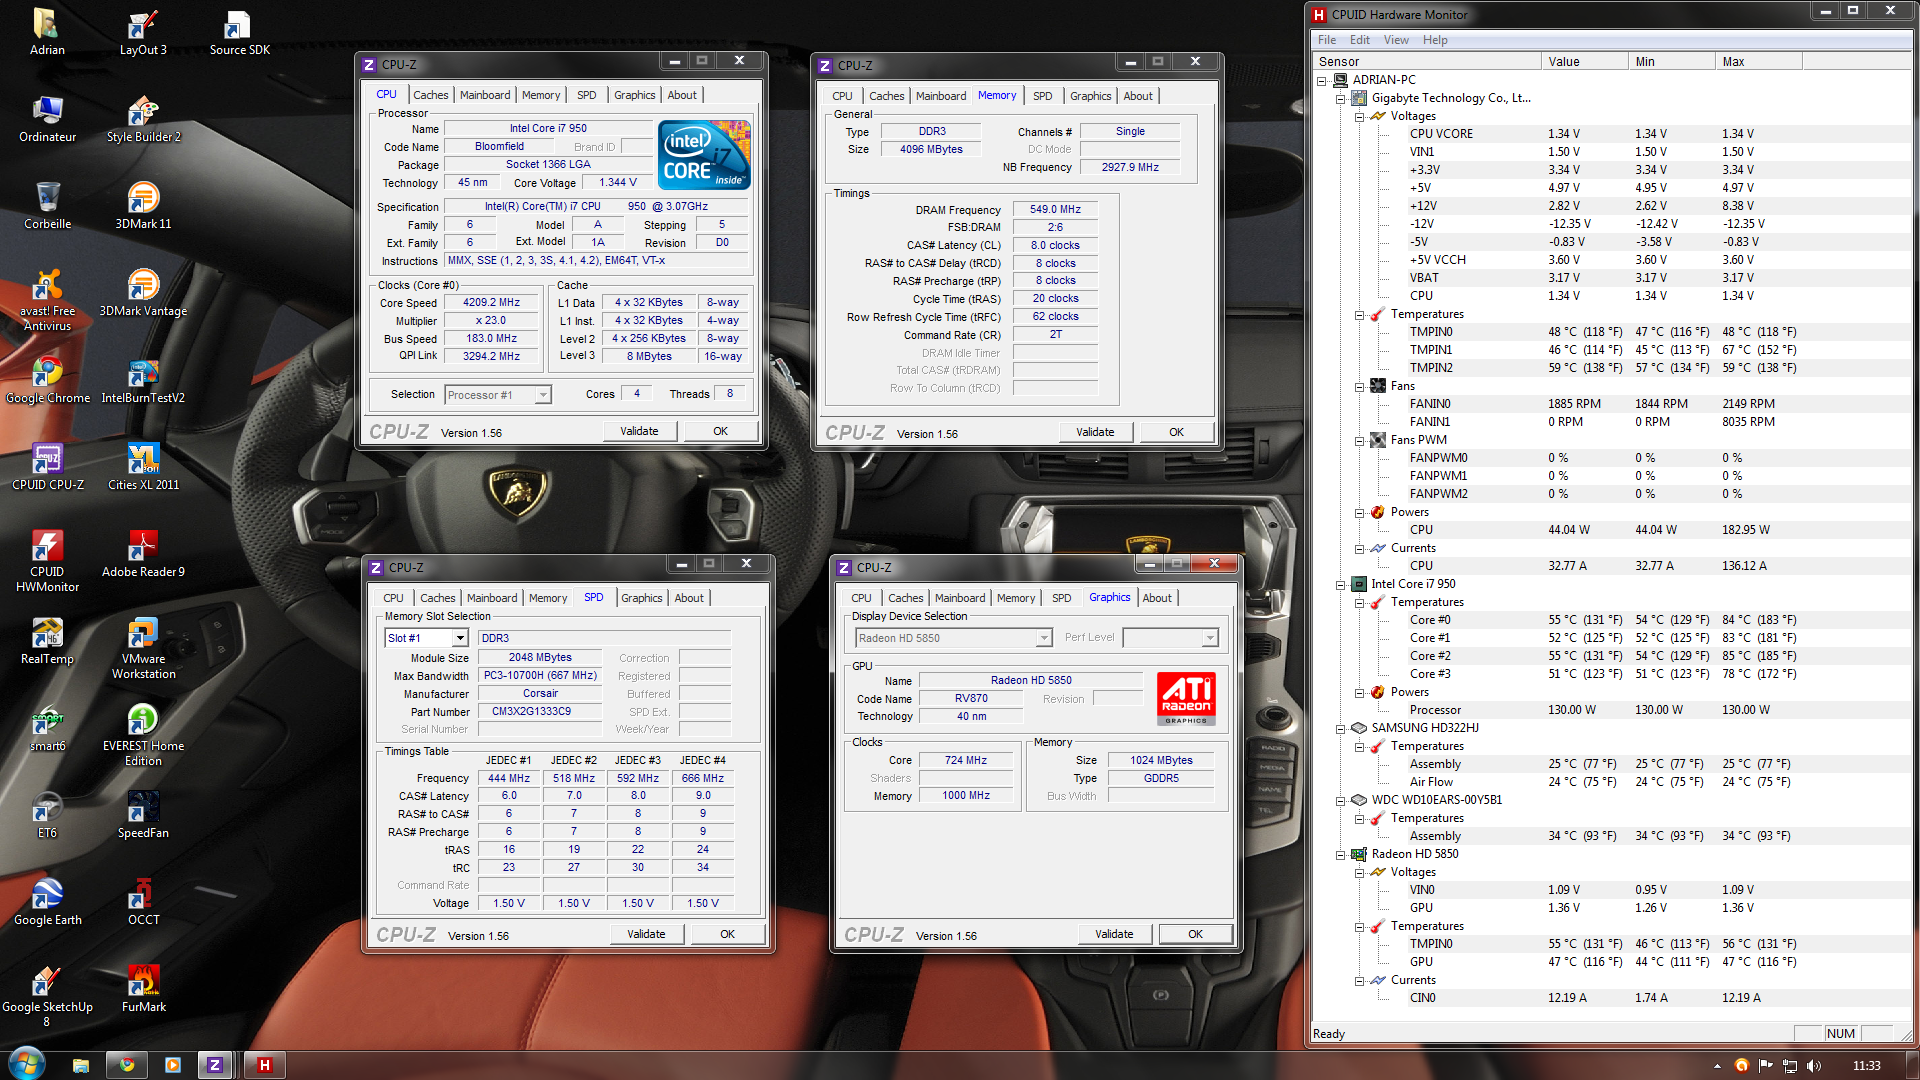The width and height of the screenshot is (1920, 1080).
Task: Collapse the Radeon HD 5850 sensor node
Action: coord(1341,854)
